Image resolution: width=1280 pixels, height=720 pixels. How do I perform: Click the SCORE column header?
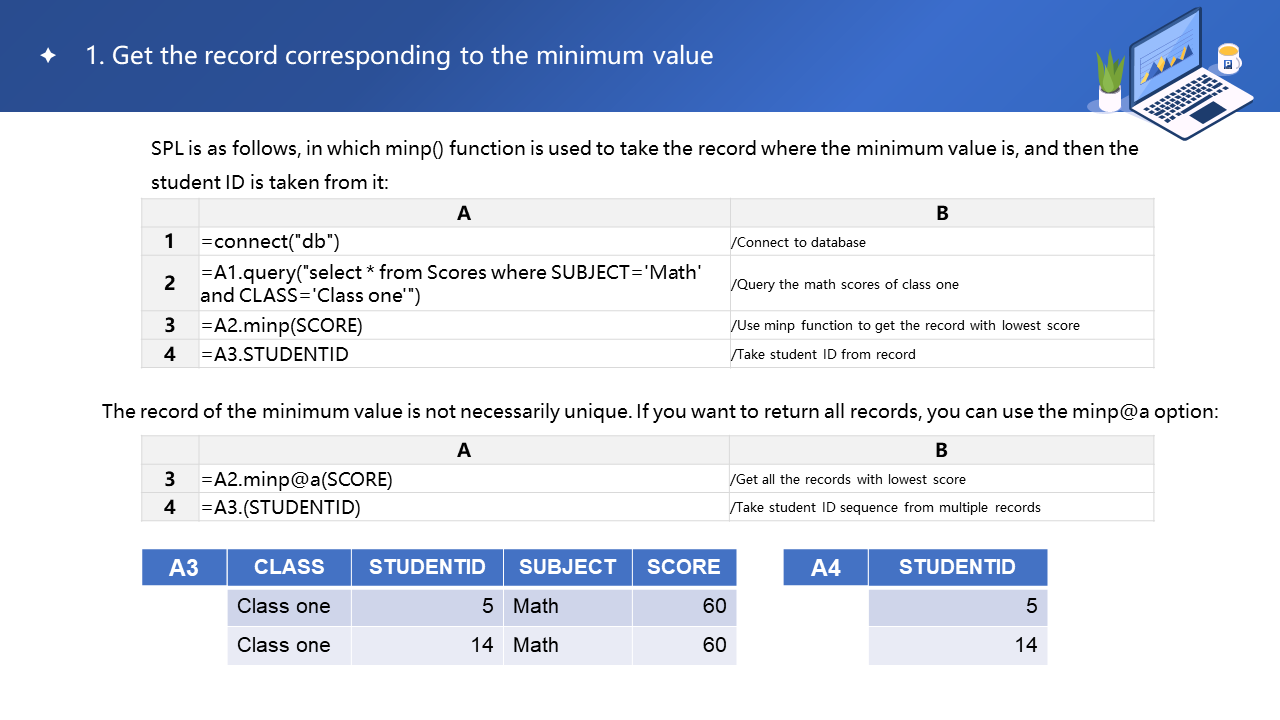pos(684,567)
